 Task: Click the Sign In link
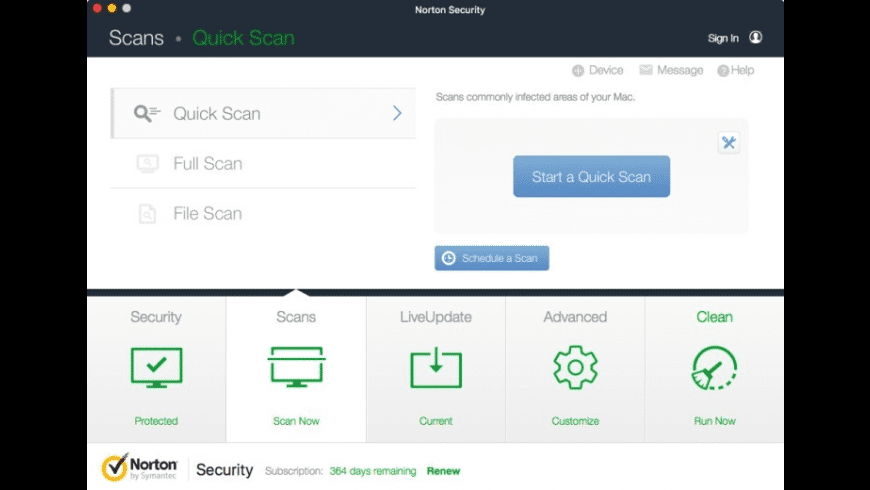[723, 38]
